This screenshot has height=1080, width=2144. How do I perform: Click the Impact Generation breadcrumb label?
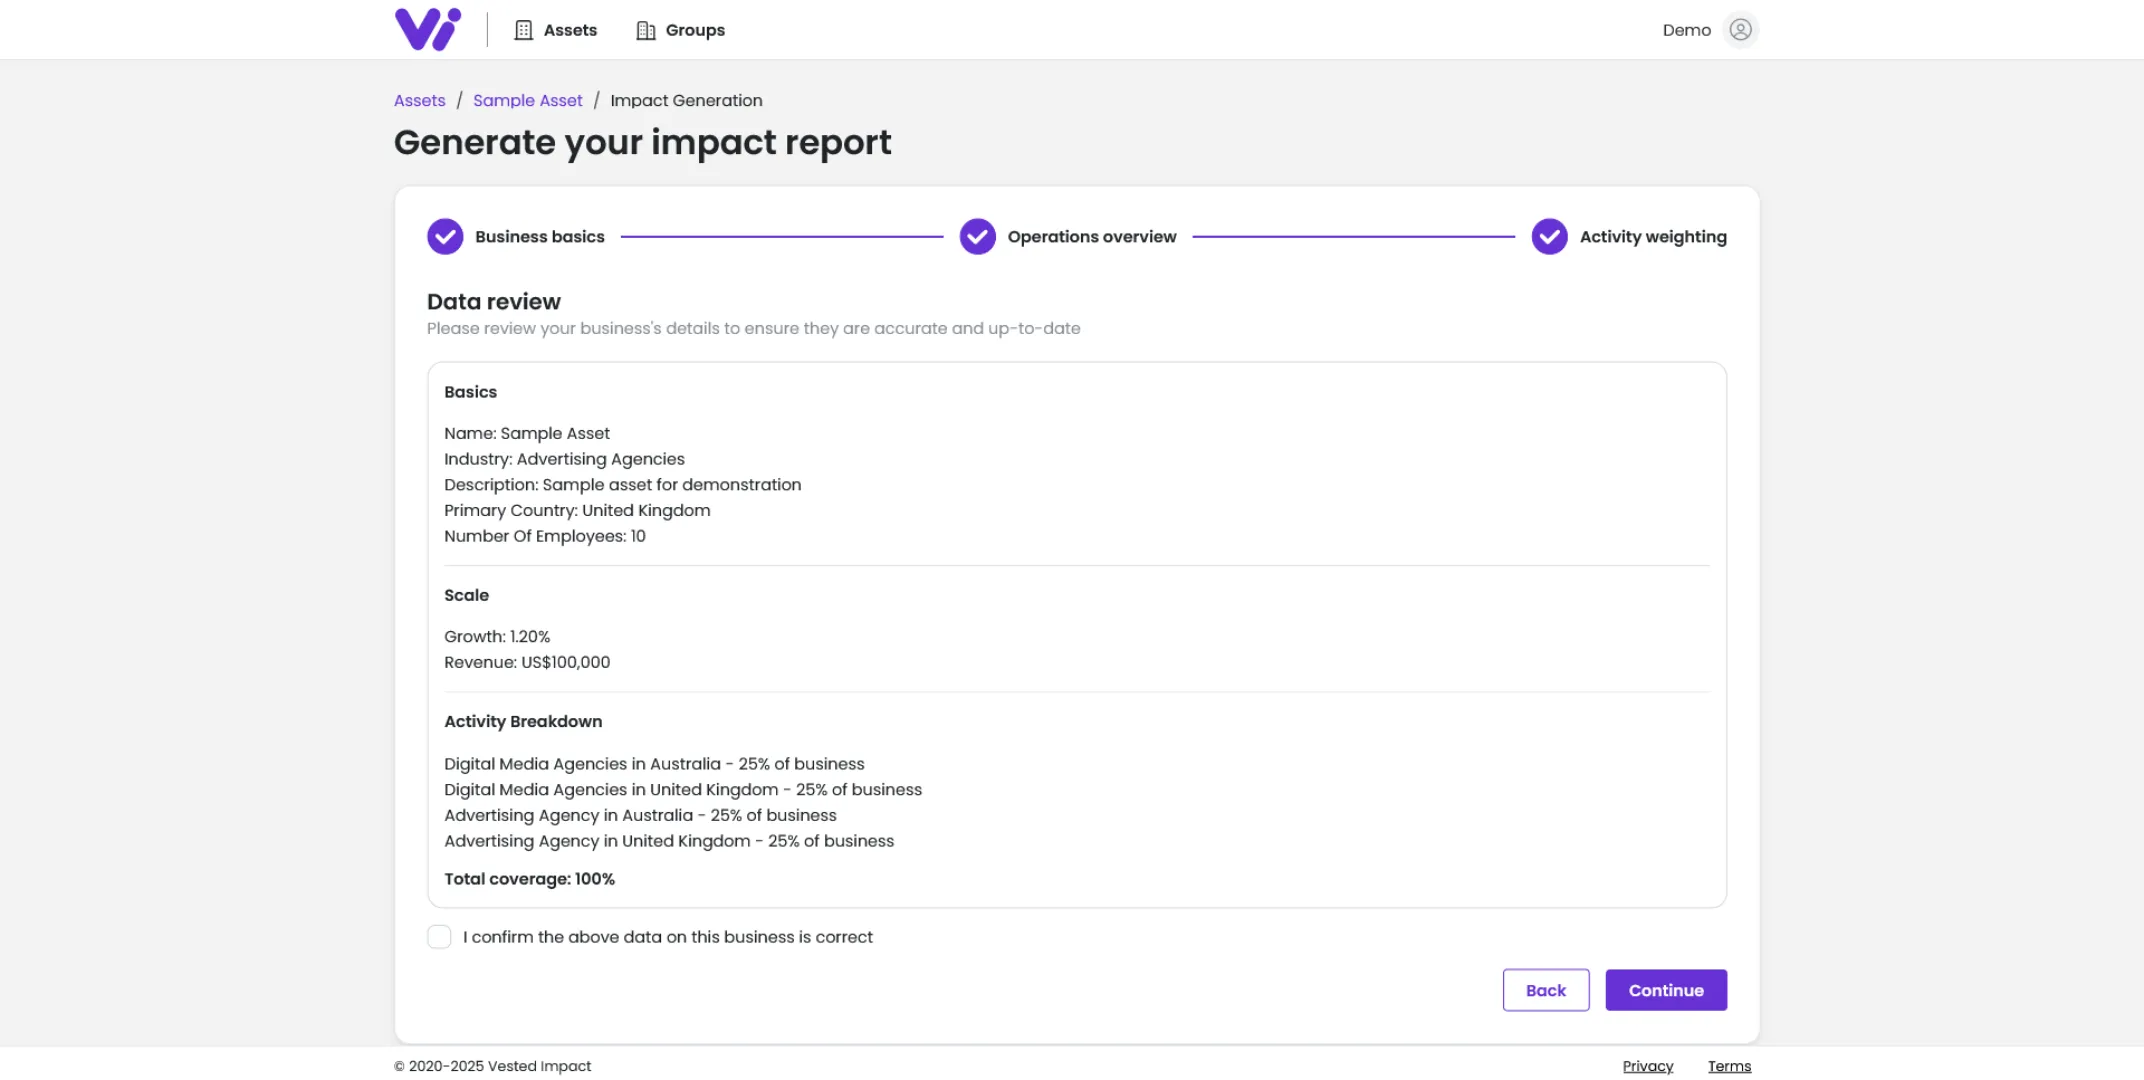click(686, 100)
